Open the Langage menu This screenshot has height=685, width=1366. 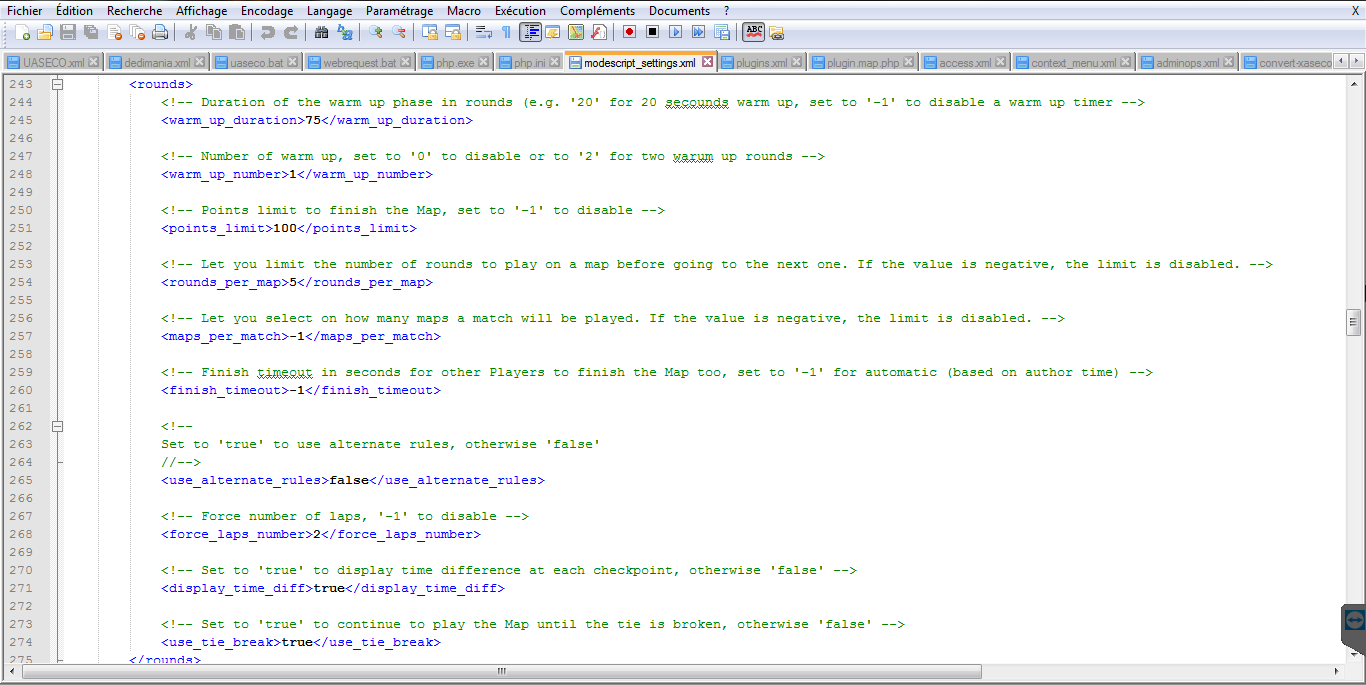coord(330,10)
